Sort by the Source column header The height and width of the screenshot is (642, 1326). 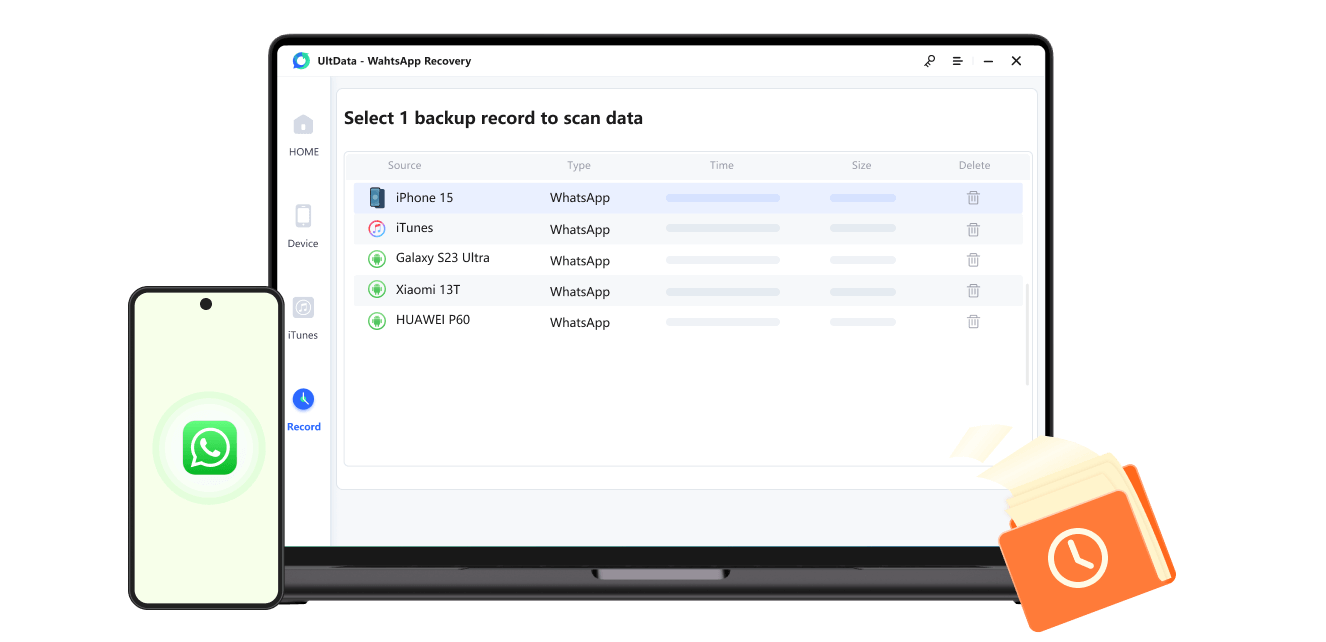click(x=404, y=166)
